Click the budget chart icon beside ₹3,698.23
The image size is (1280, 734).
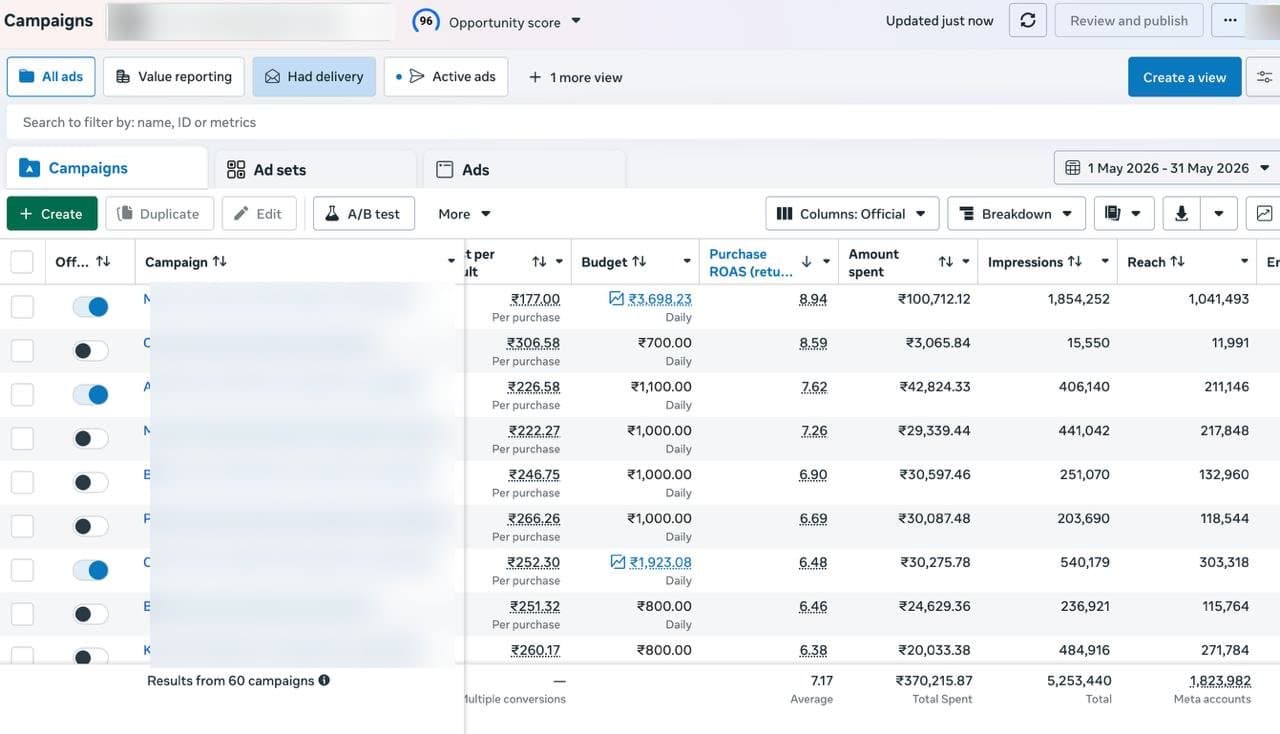(x=618, y=298)
